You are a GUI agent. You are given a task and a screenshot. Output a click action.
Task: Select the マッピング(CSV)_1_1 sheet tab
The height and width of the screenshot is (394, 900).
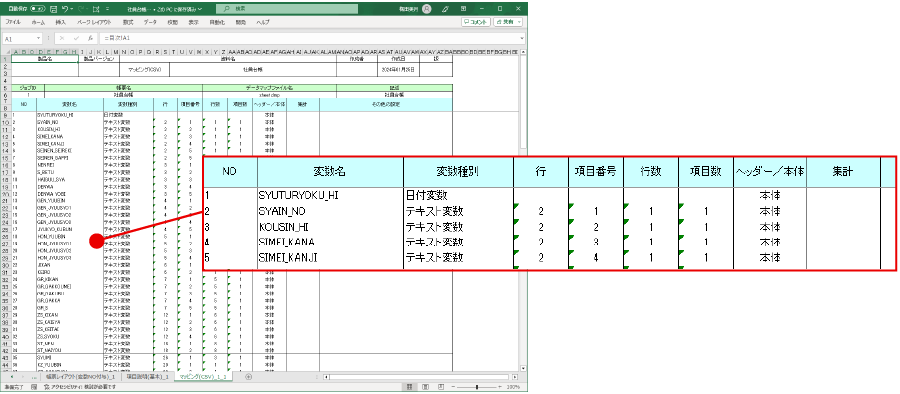204,377
